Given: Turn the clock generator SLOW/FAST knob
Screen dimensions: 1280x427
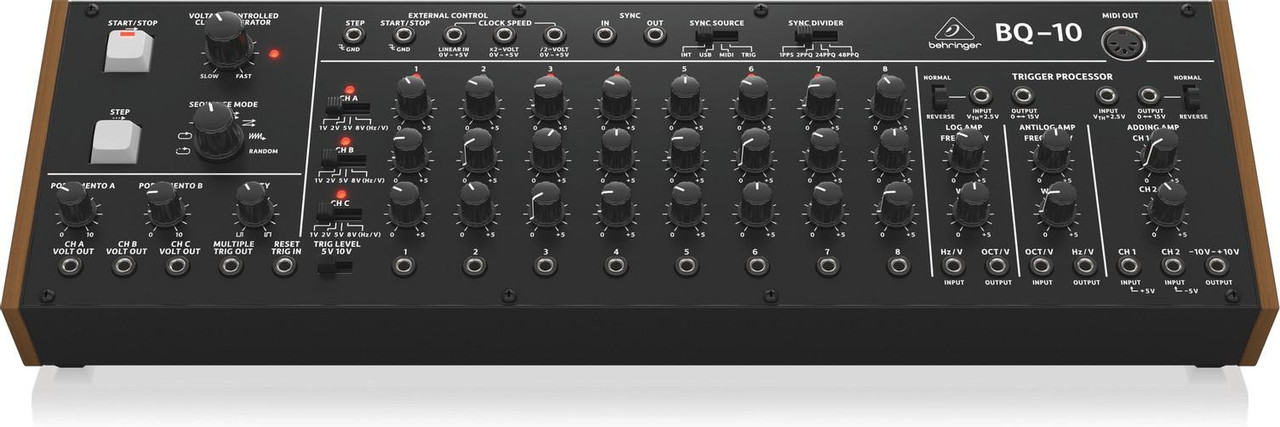Looking at the screenshot, I should 231,39.
